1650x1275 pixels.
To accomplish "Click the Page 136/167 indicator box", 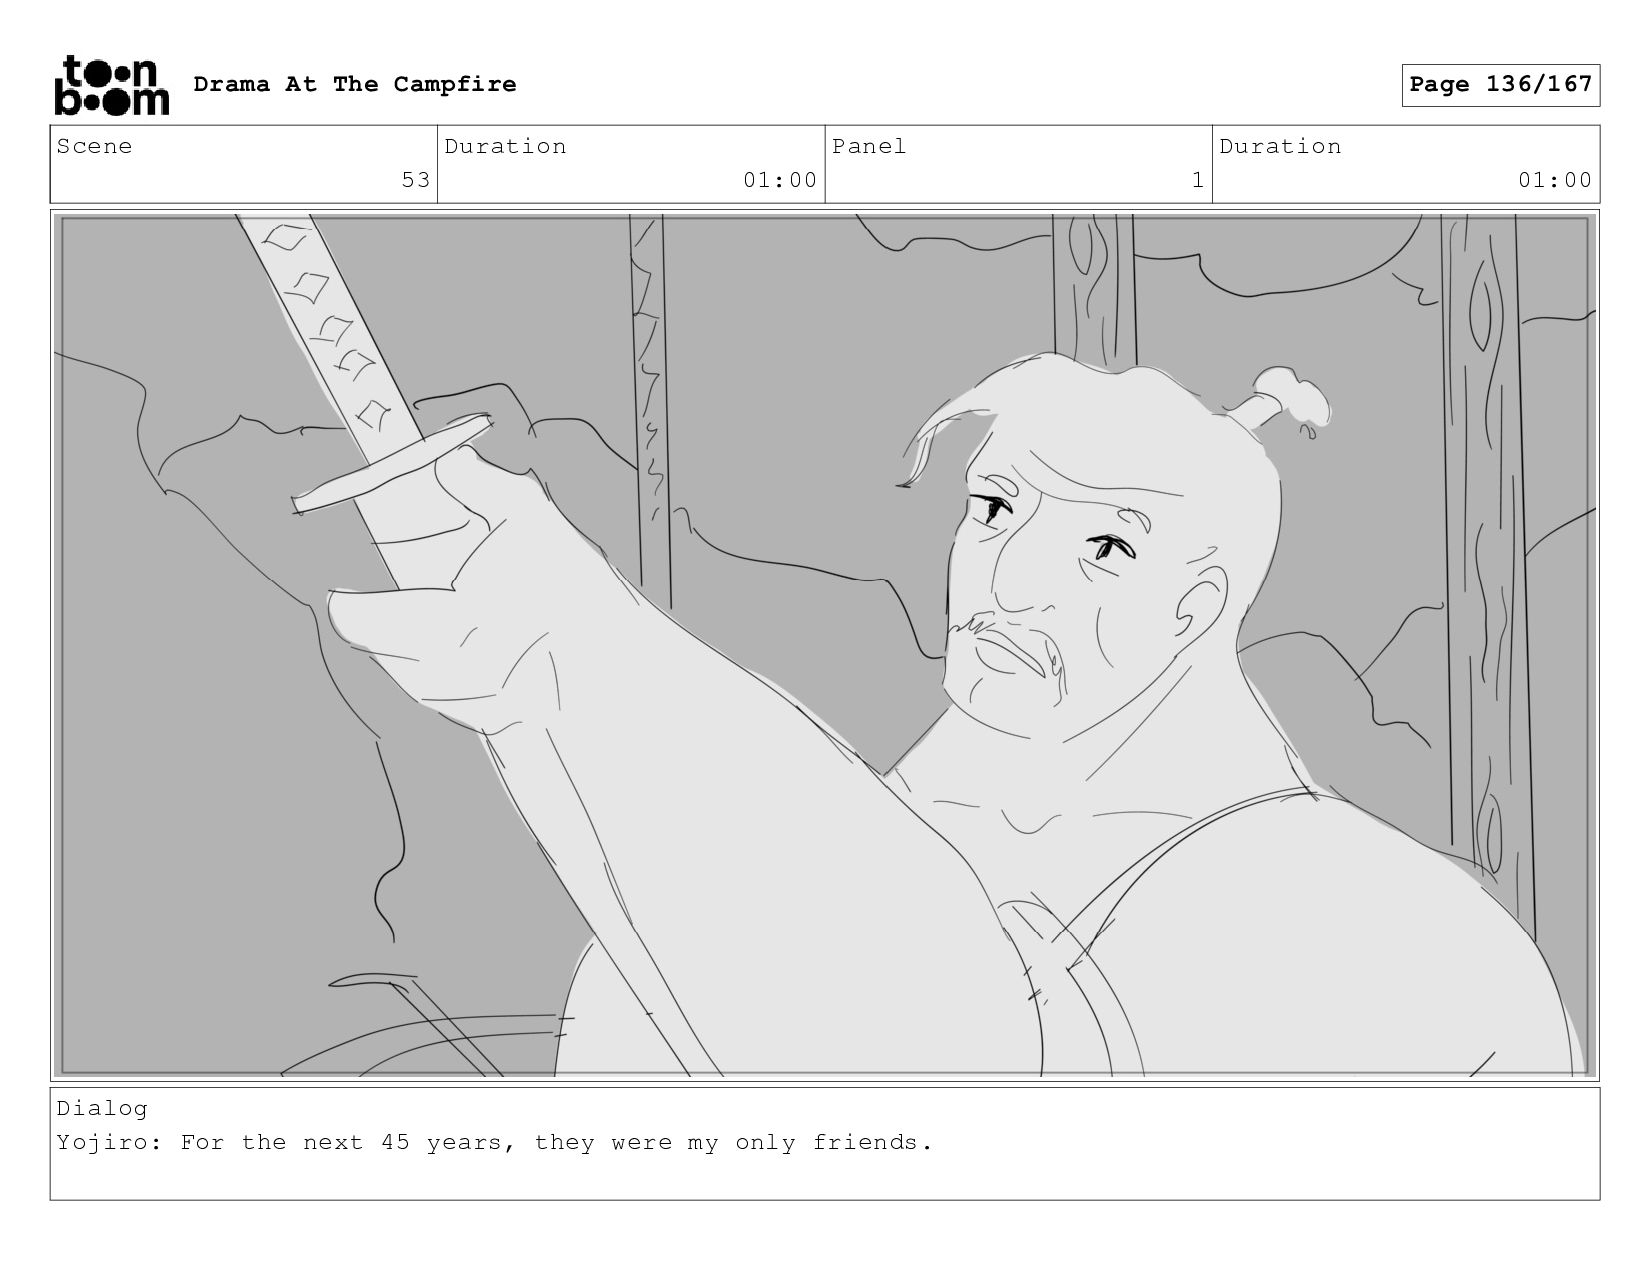I will [1500, 85].
